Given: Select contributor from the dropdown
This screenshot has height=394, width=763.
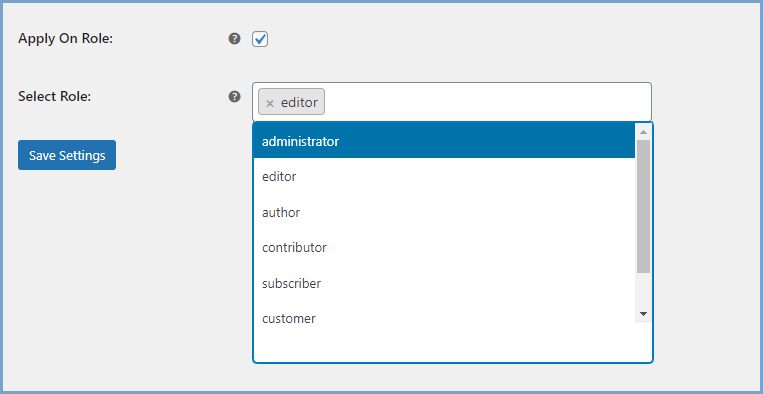Looking at the screenshot, I should pos(444,248).
